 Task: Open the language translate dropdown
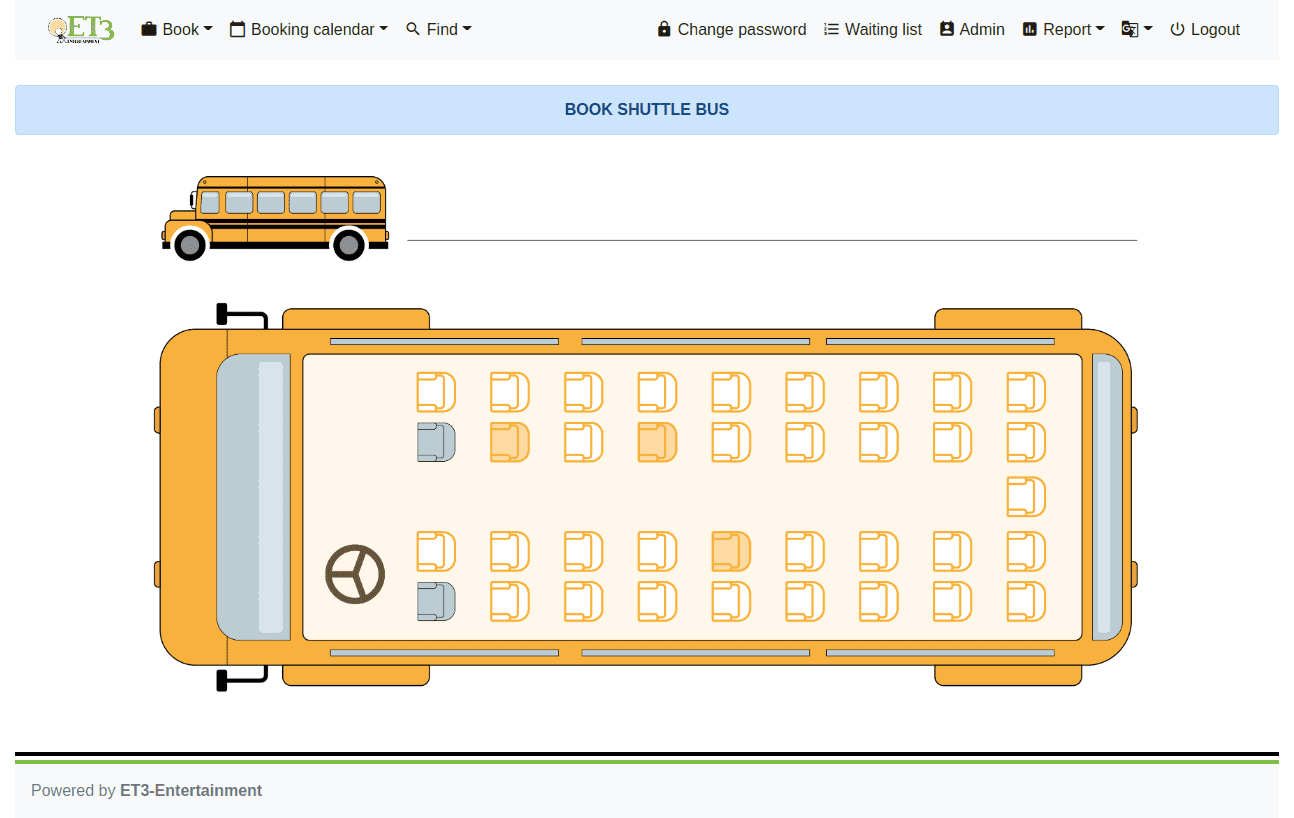[x=1137, y=29]
